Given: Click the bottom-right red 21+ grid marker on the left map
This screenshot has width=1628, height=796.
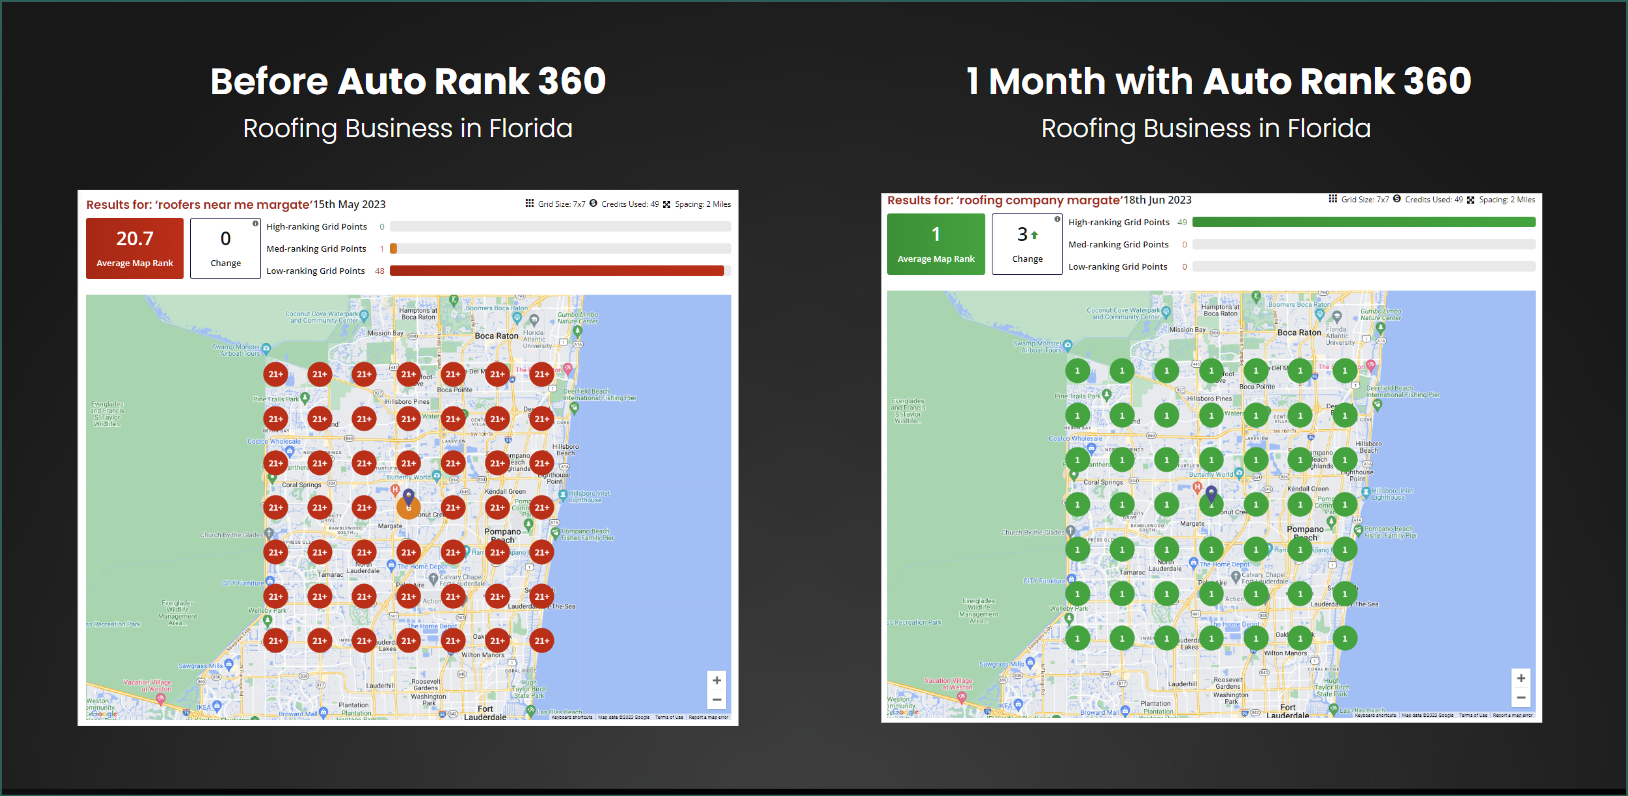Looking at the screenshot, I should pos(541,641).
